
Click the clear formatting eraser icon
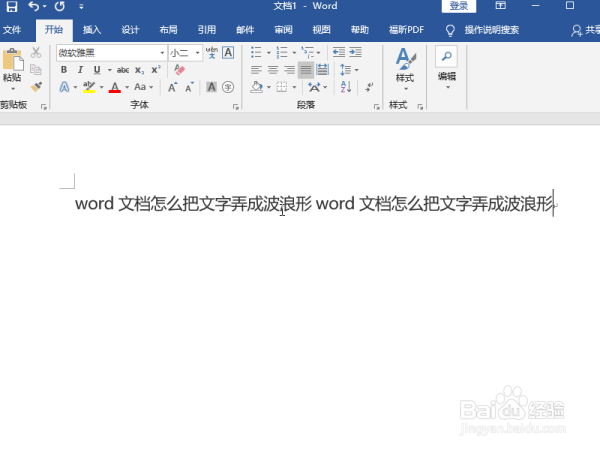(x=179, y=70)
